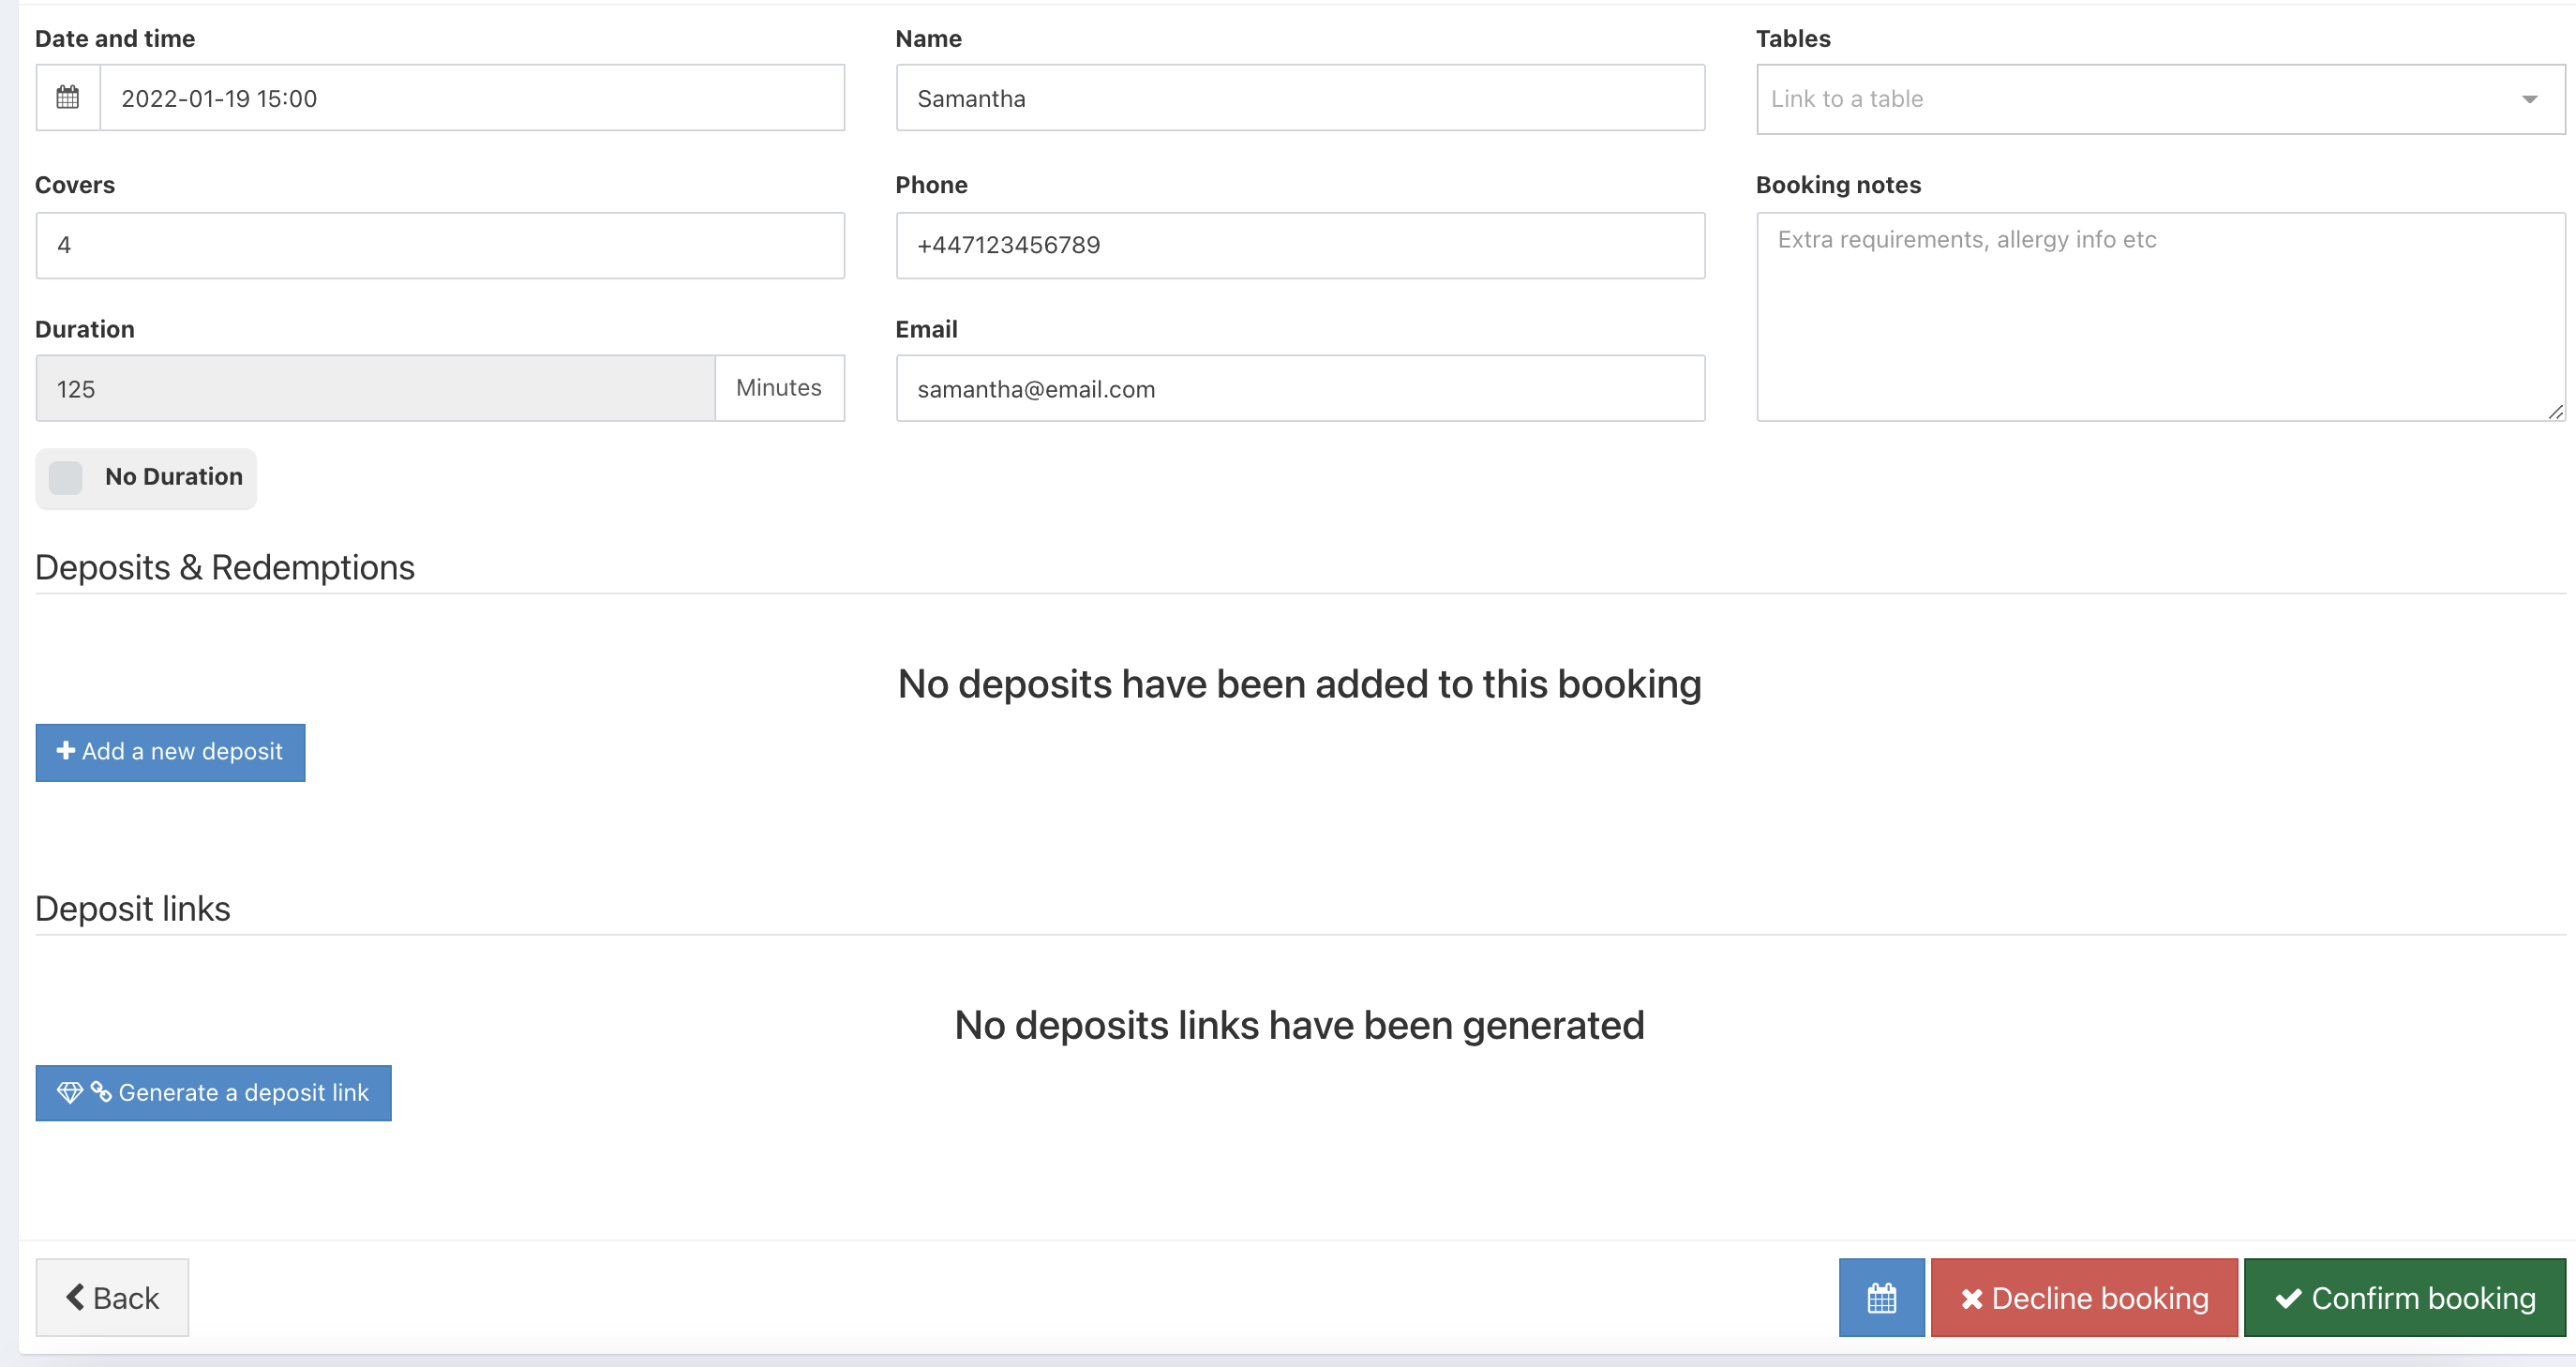Click the diamond icon on Generate deposit link
2576x1367 pixels.
[69, 1092]
